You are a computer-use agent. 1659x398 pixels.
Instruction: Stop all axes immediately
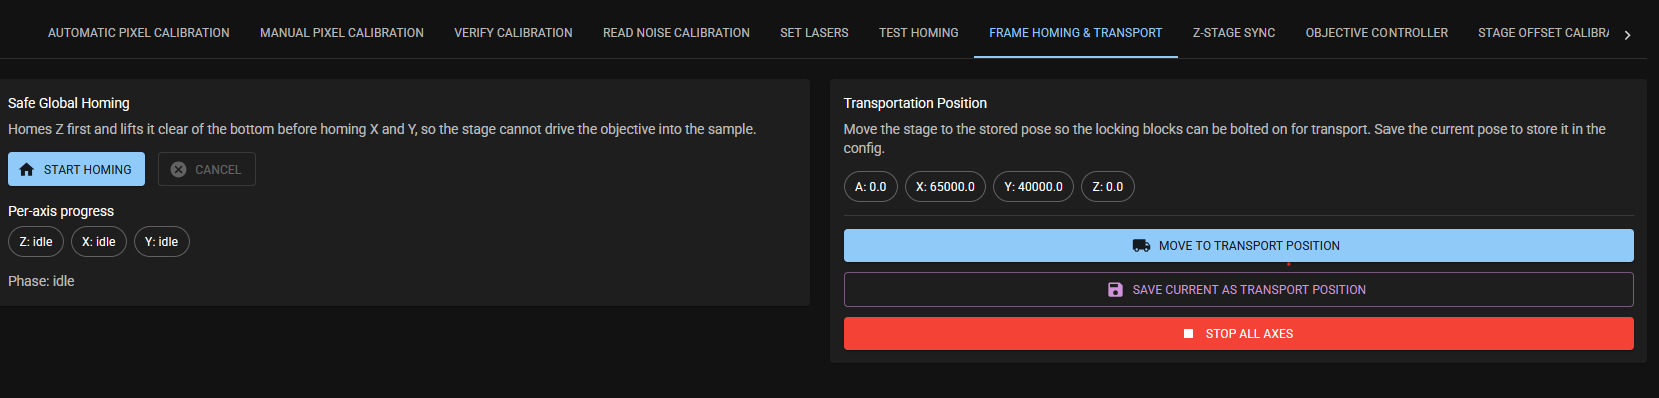1238,333
